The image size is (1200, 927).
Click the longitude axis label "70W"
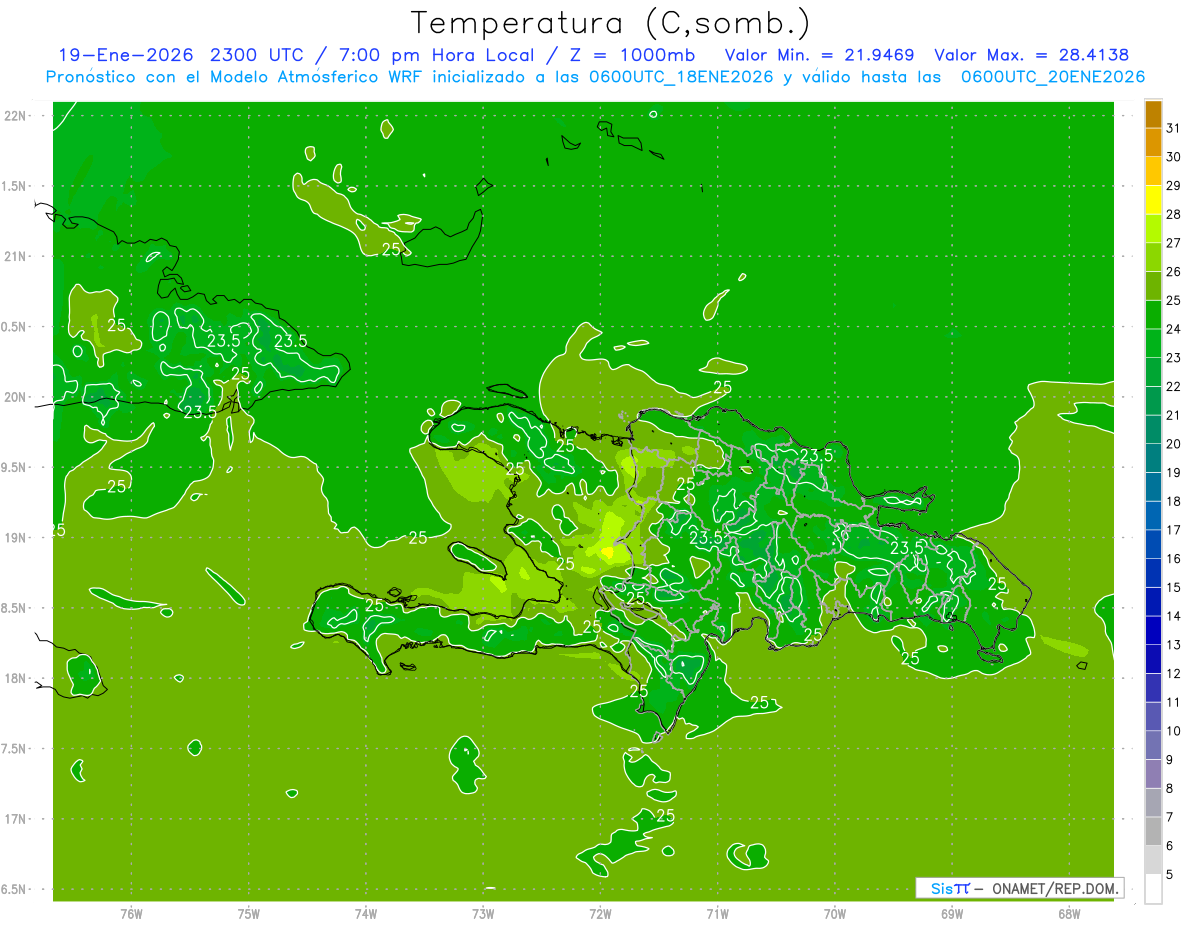click(834, 913)
